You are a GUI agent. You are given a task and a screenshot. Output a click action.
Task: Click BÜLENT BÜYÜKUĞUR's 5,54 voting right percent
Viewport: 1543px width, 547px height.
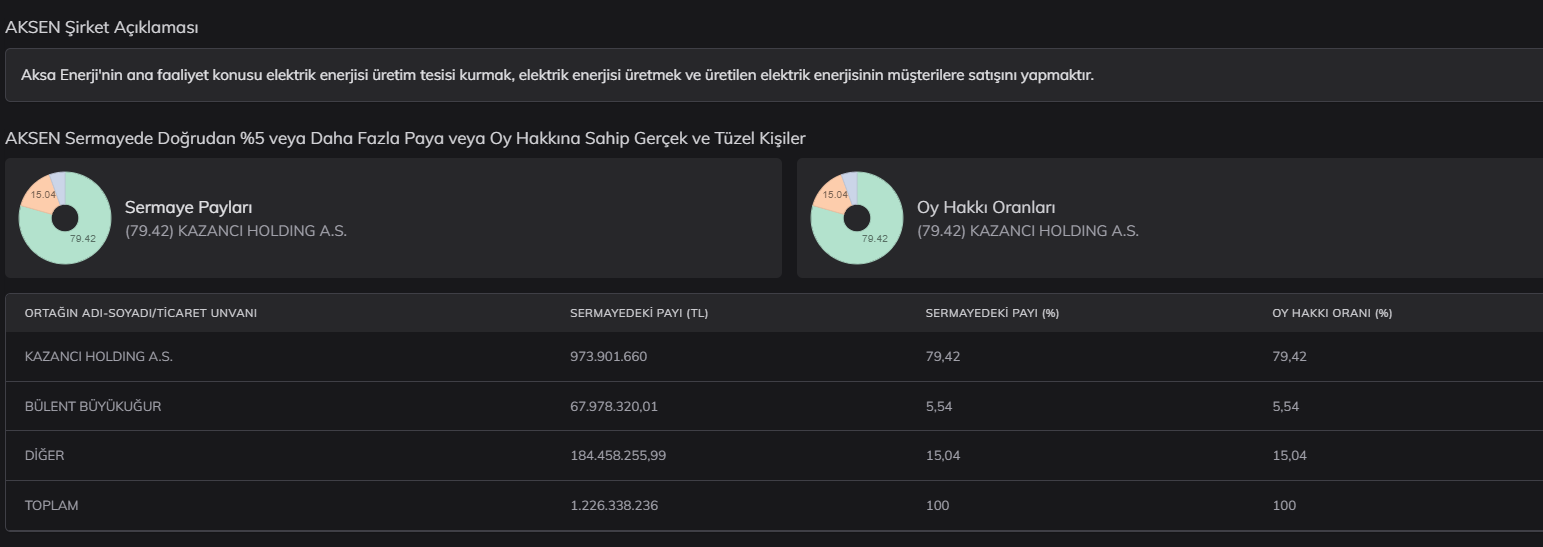point(1285,406)
